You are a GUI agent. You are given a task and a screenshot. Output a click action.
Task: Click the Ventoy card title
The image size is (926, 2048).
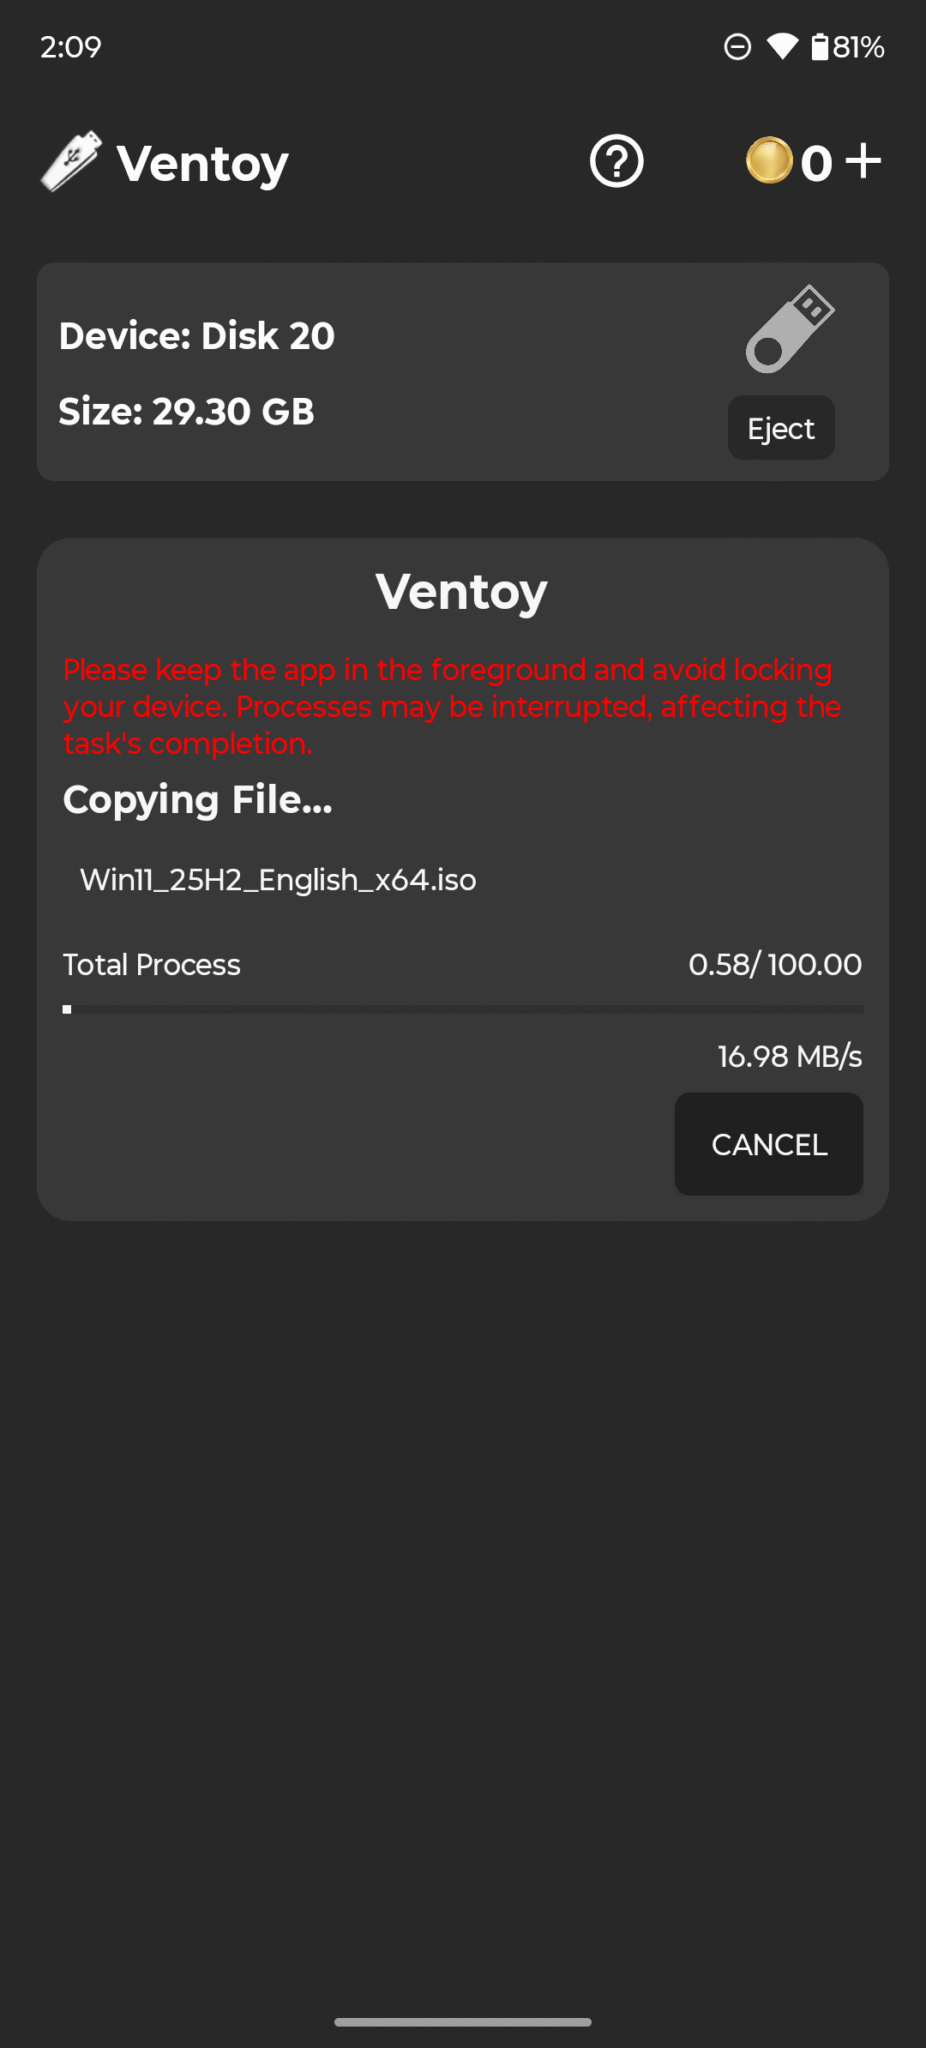(x=461, y=591)
